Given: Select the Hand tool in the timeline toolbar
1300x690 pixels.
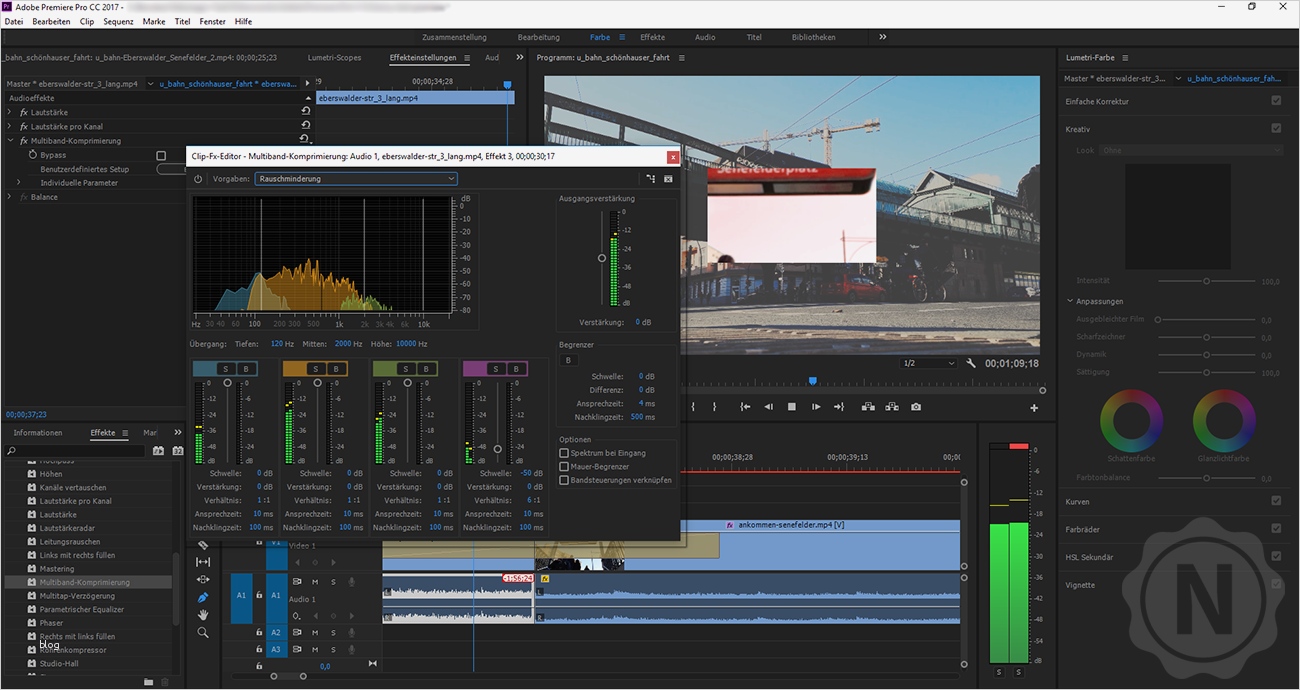Looking at the screenshot, I should pos(203,610).
